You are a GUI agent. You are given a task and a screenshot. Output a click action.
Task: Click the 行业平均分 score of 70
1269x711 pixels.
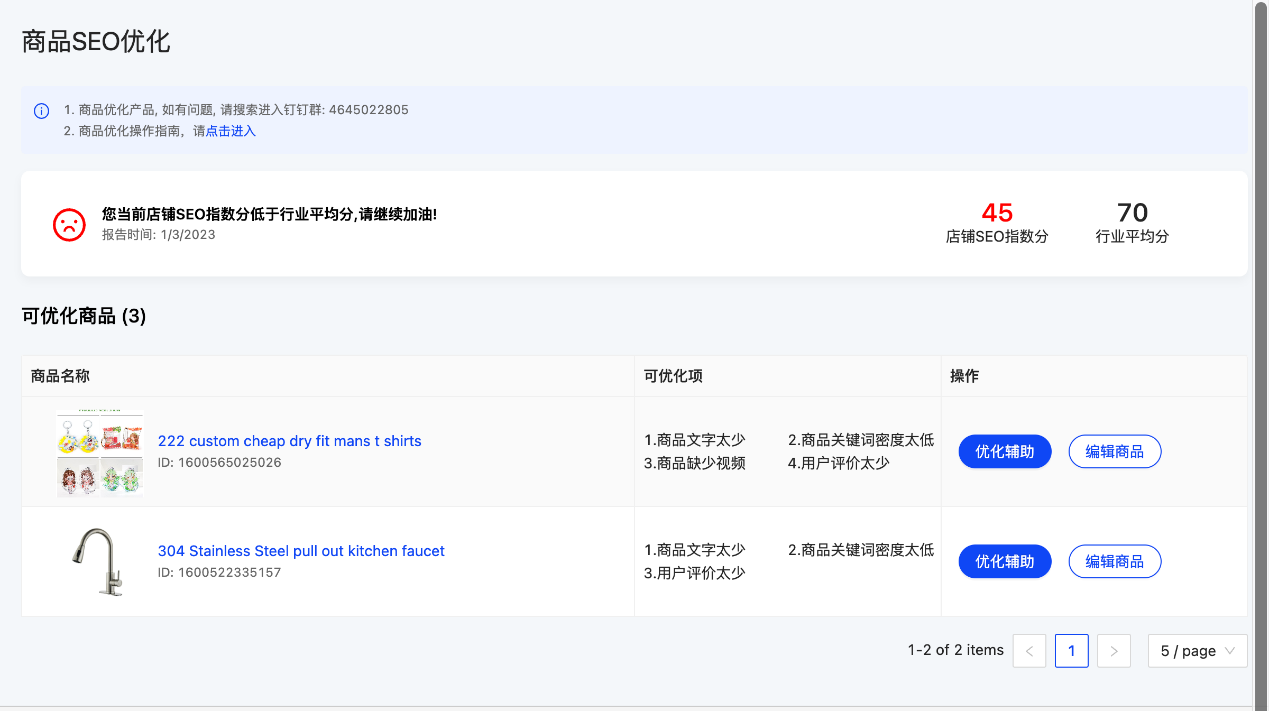(1131, 212)
